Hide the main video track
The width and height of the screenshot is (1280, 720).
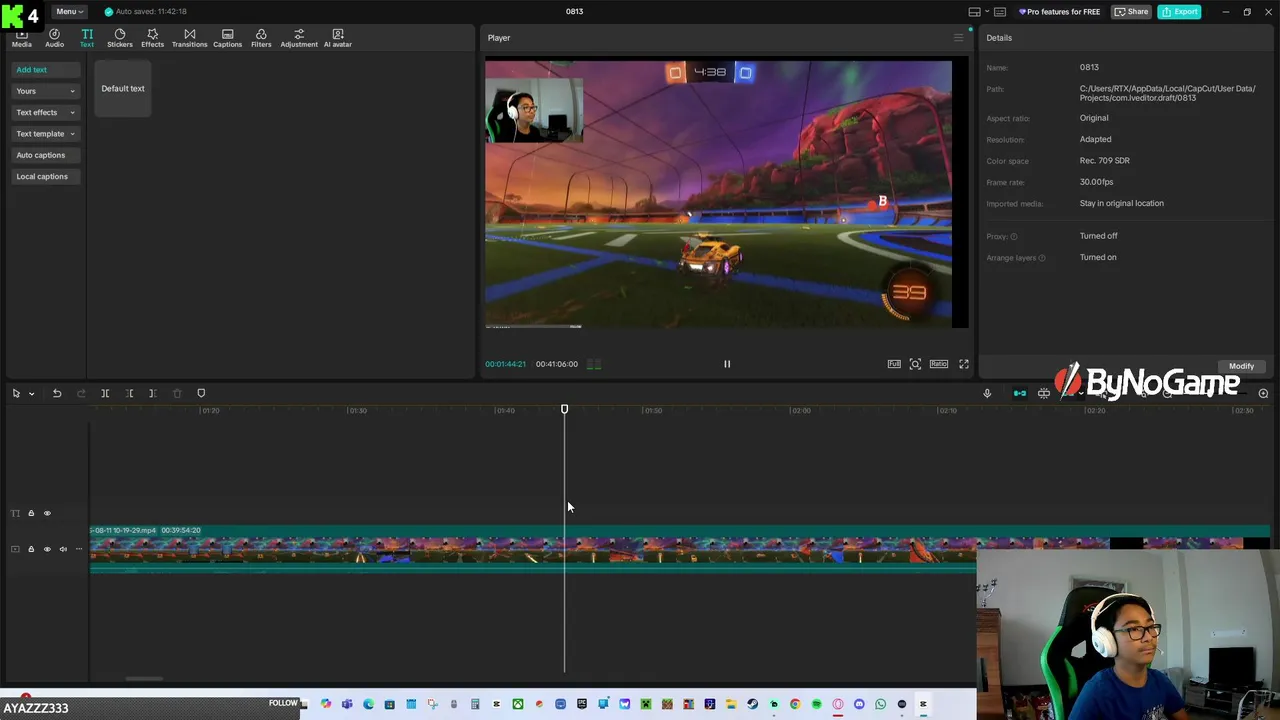[x=47, y=549]
